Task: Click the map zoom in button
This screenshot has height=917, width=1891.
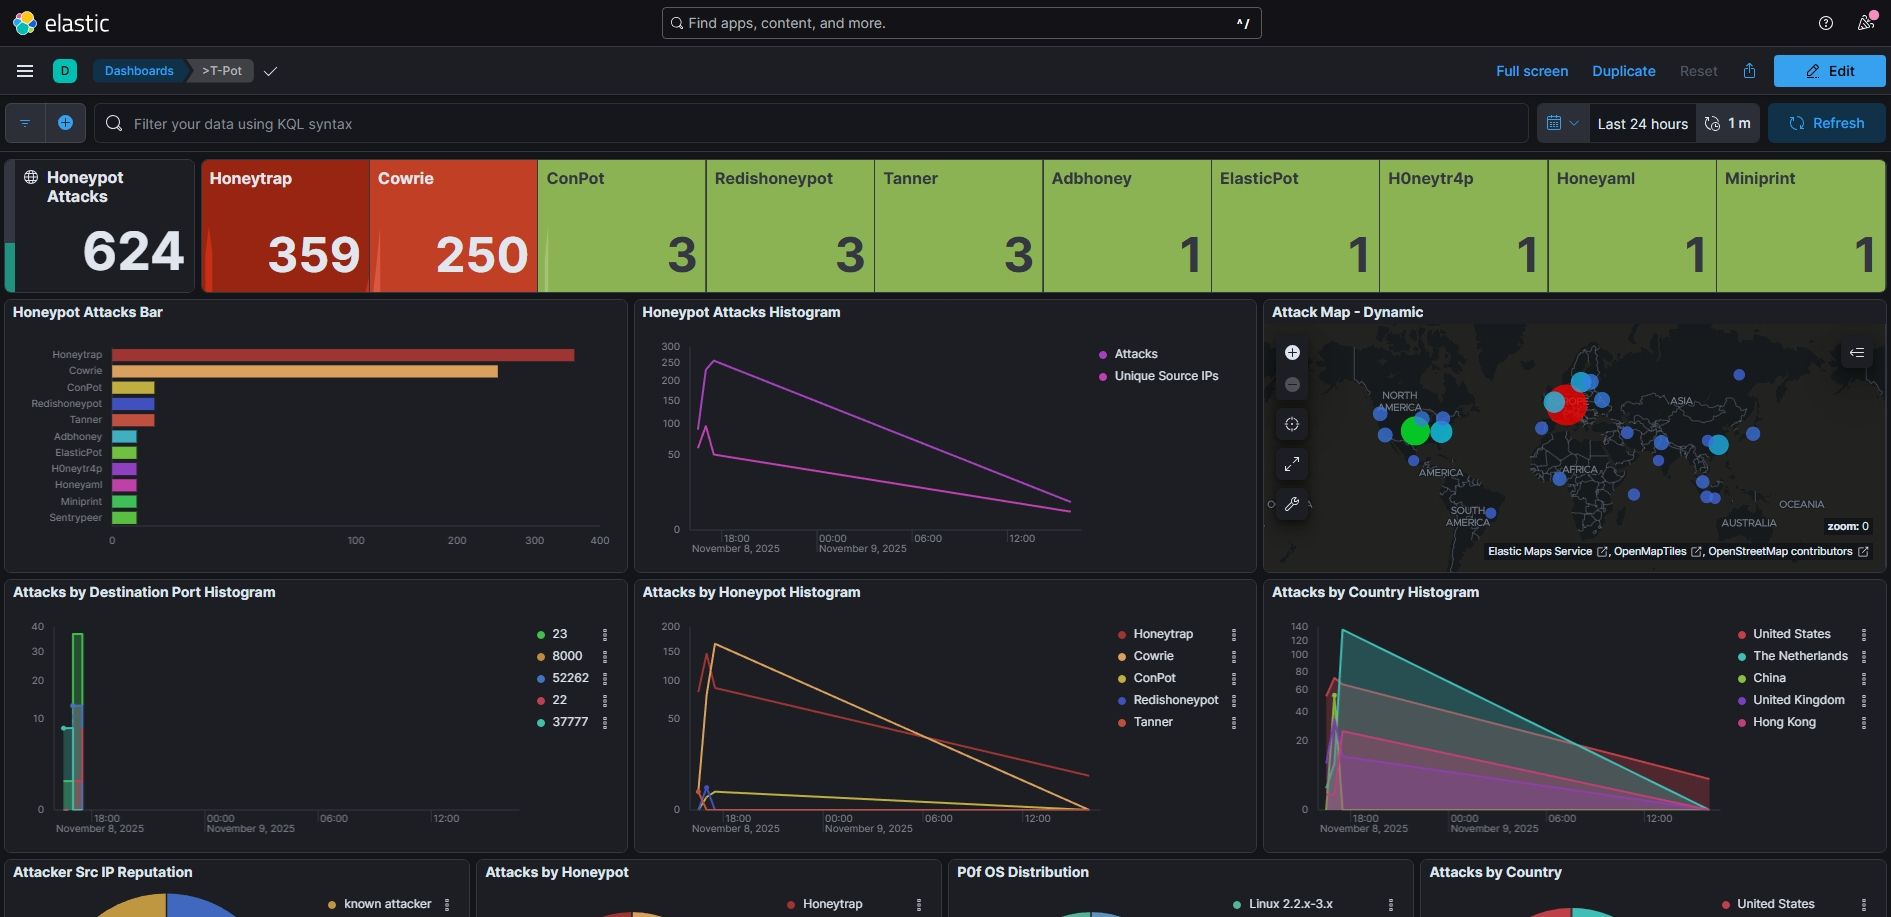Action: [x=1292, y=353]
